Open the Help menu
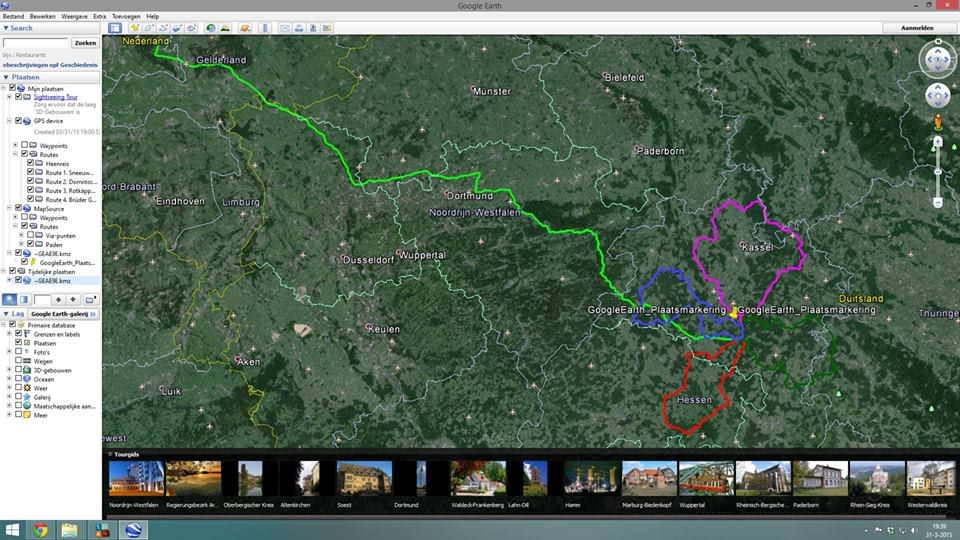 152,17
